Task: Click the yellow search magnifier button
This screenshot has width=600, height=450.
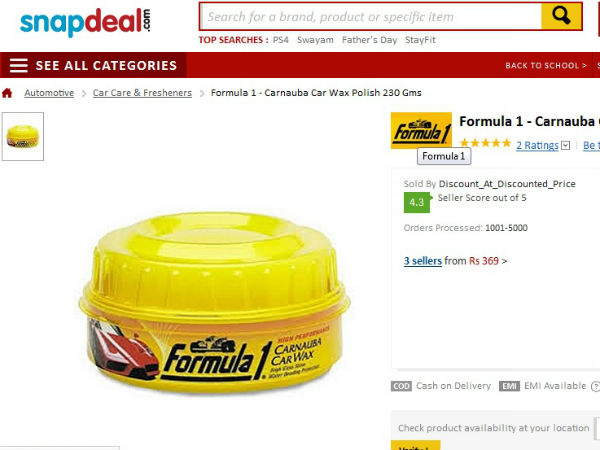Action: [561, 16]
